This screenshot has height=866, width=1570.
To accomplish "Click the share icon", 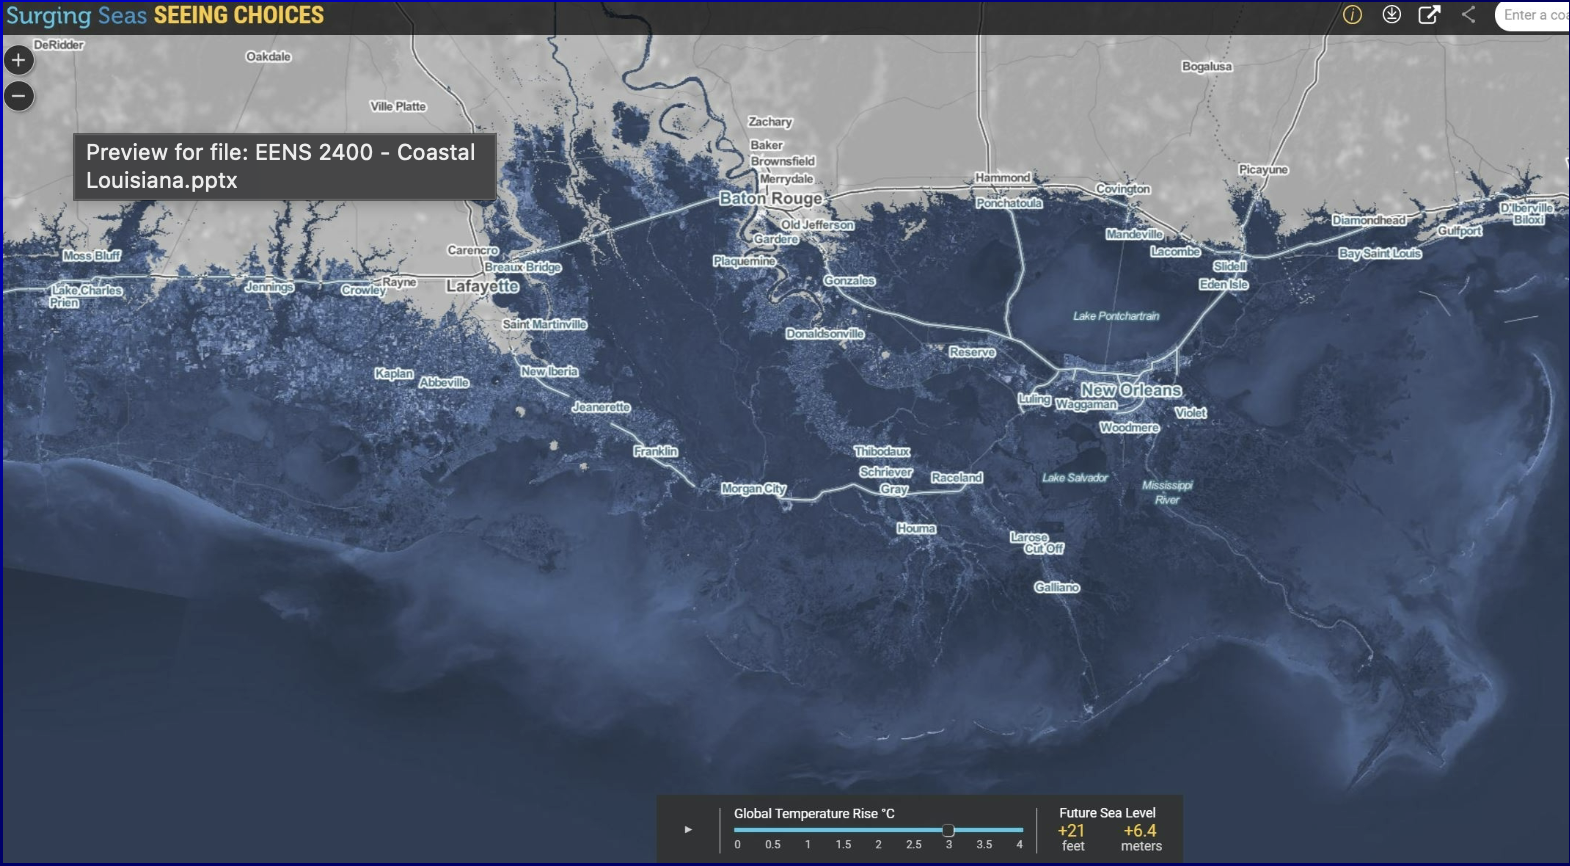I will point(1468,15).
